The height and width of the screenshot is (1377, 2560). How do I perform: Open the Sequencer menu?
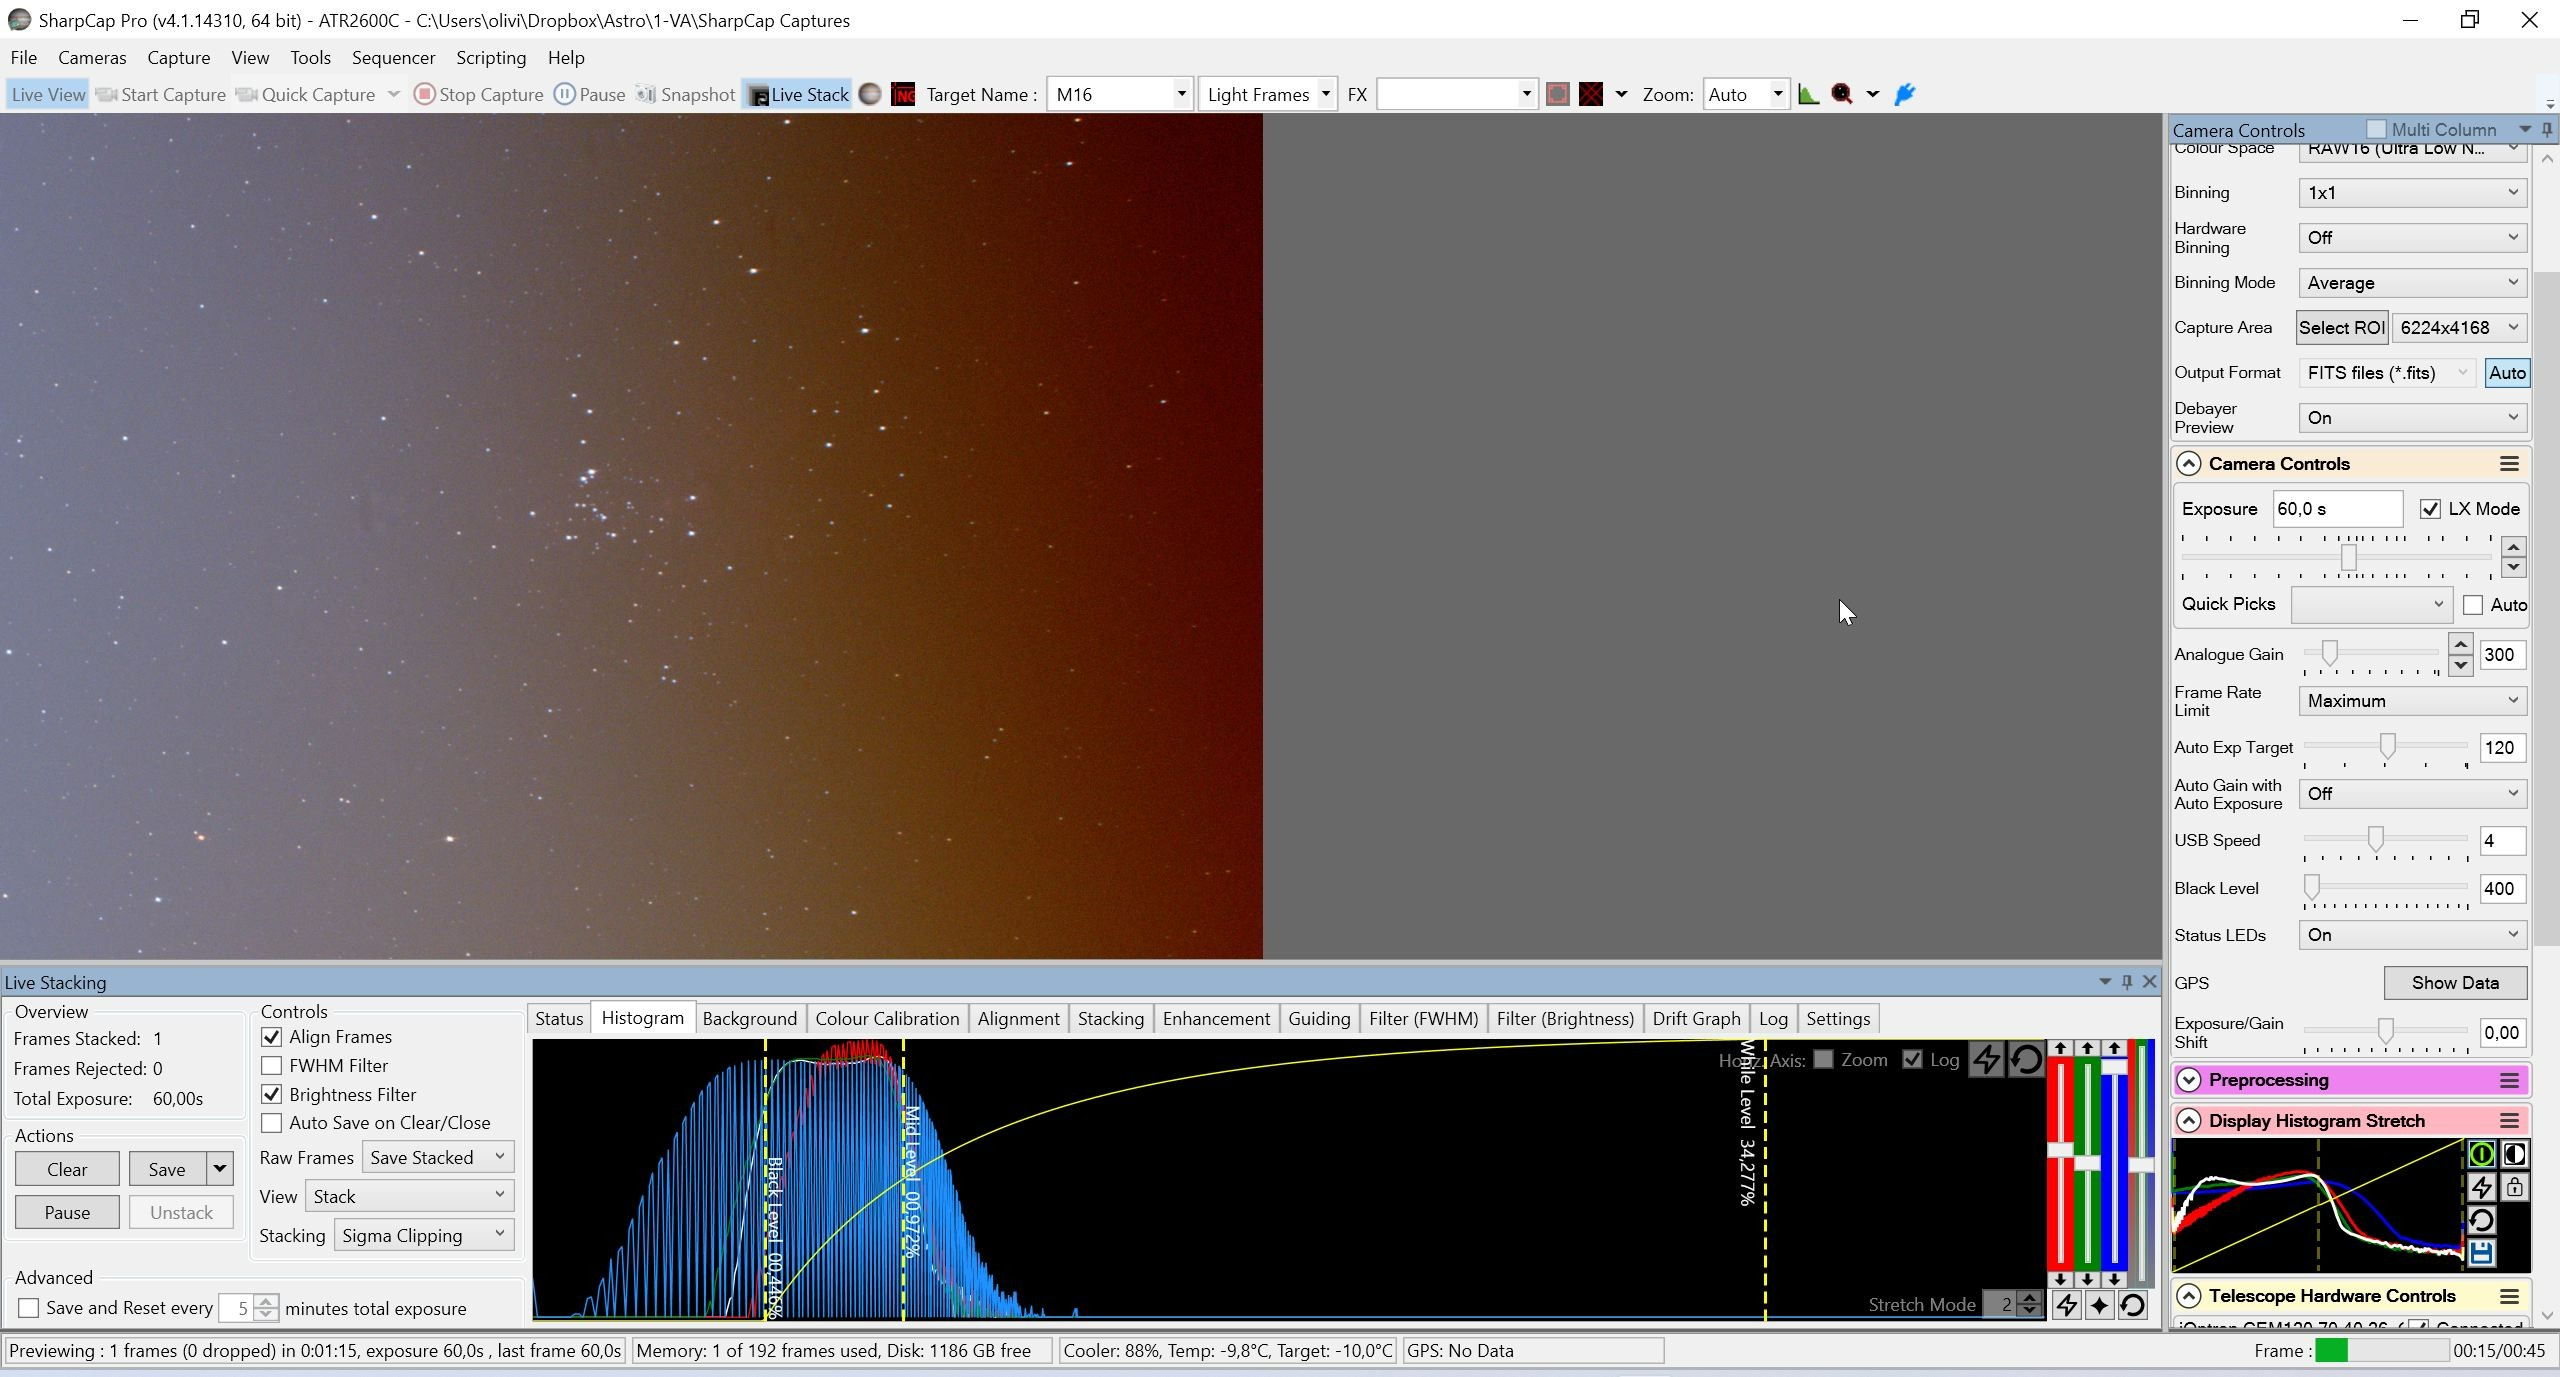(x=393, y=57)
